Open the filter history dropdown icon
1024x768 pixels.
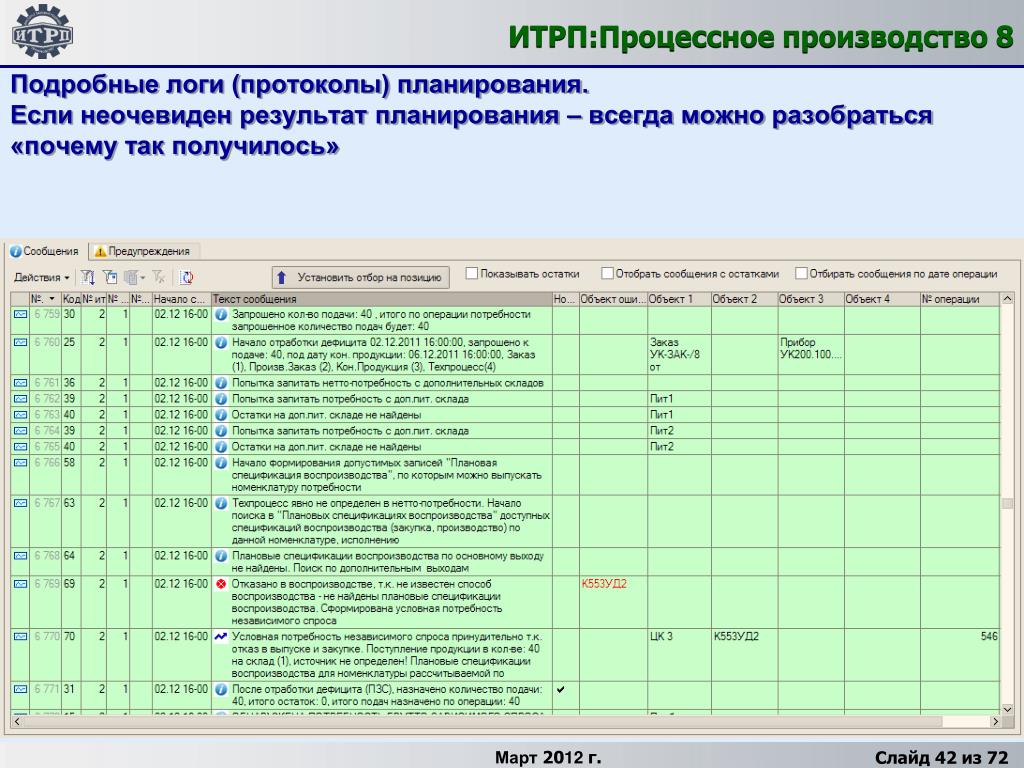(134, 278)
